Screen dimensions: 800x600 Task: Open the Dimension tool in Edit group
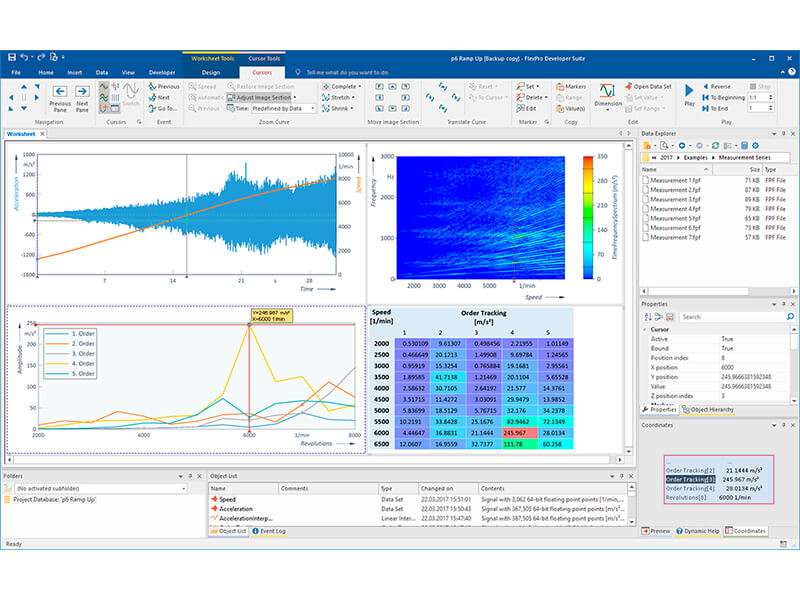pyautogui.click(x=608, y=91)
